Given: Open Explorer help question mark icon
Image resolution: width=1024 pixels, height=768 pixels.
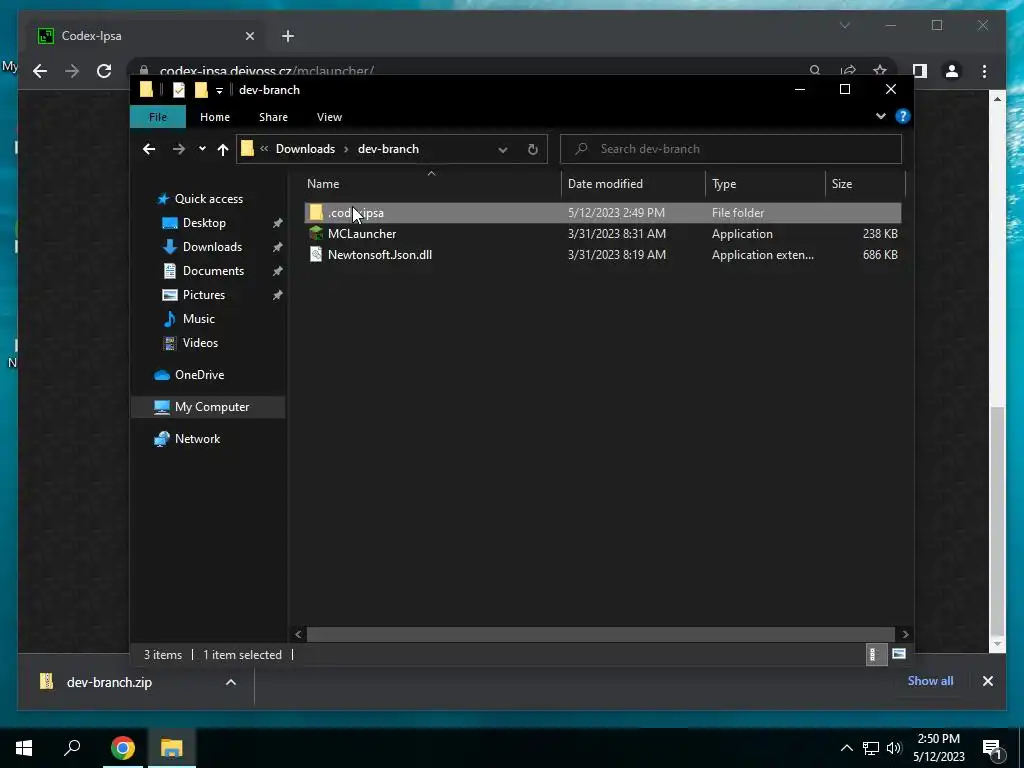Looking at the screenshot, I should tap(903, 116).
